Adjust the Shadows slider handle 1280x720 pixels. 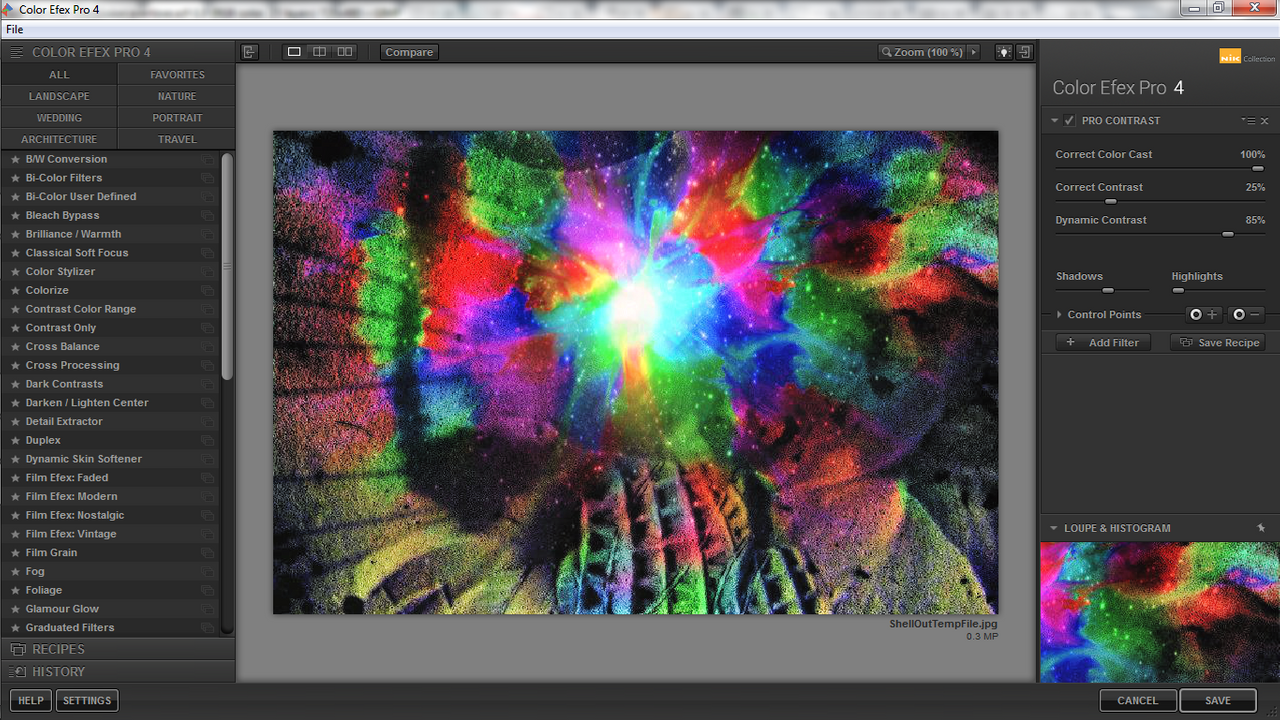pyautogui.click(x=1108, y=290)
